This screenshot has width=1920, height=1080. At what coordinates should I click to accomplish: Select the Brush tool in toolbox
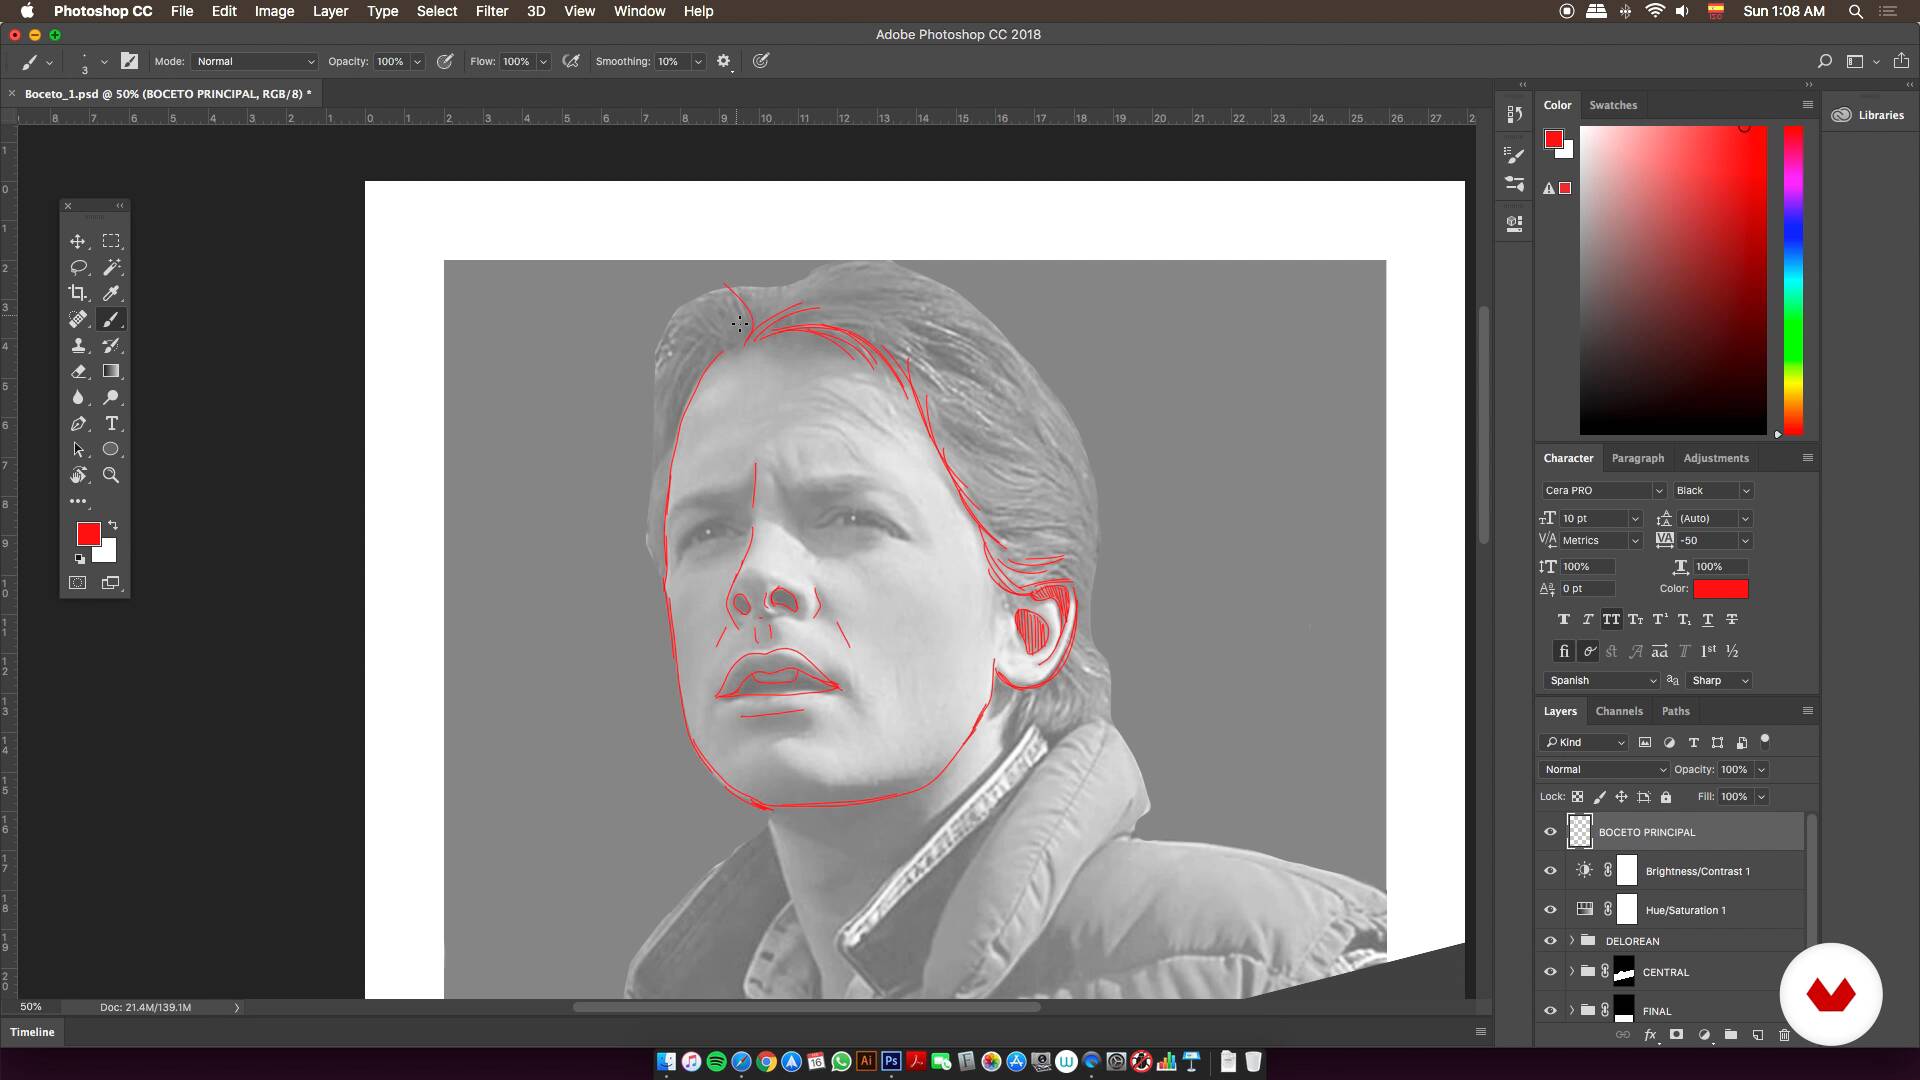coord(111,319)
